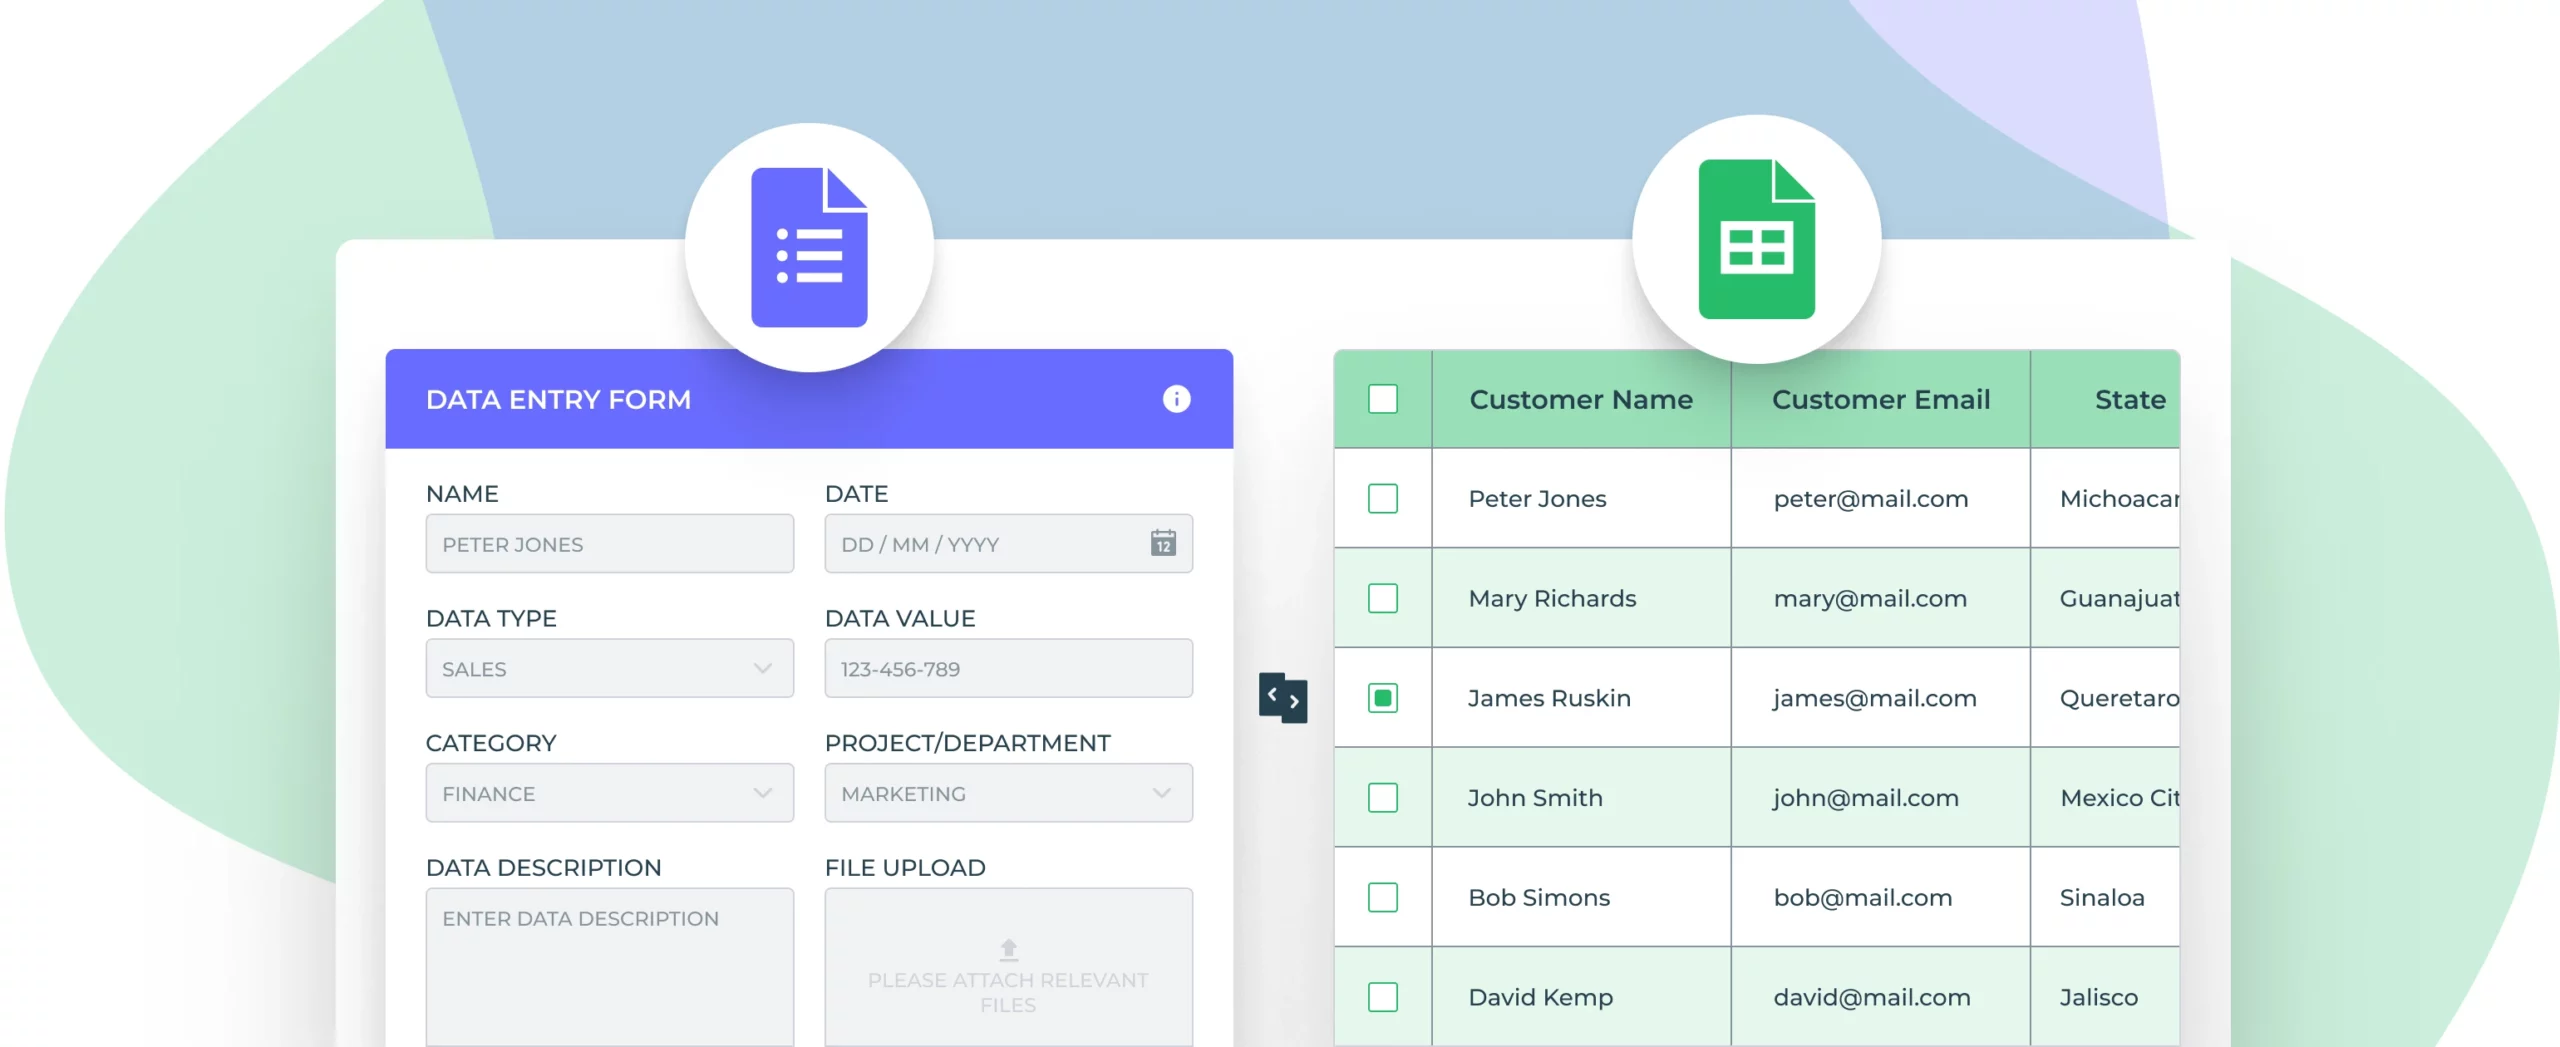
Task: Click the DATA ENTRY FORM title
Action: pyautogui.click(x=558, y=399)
